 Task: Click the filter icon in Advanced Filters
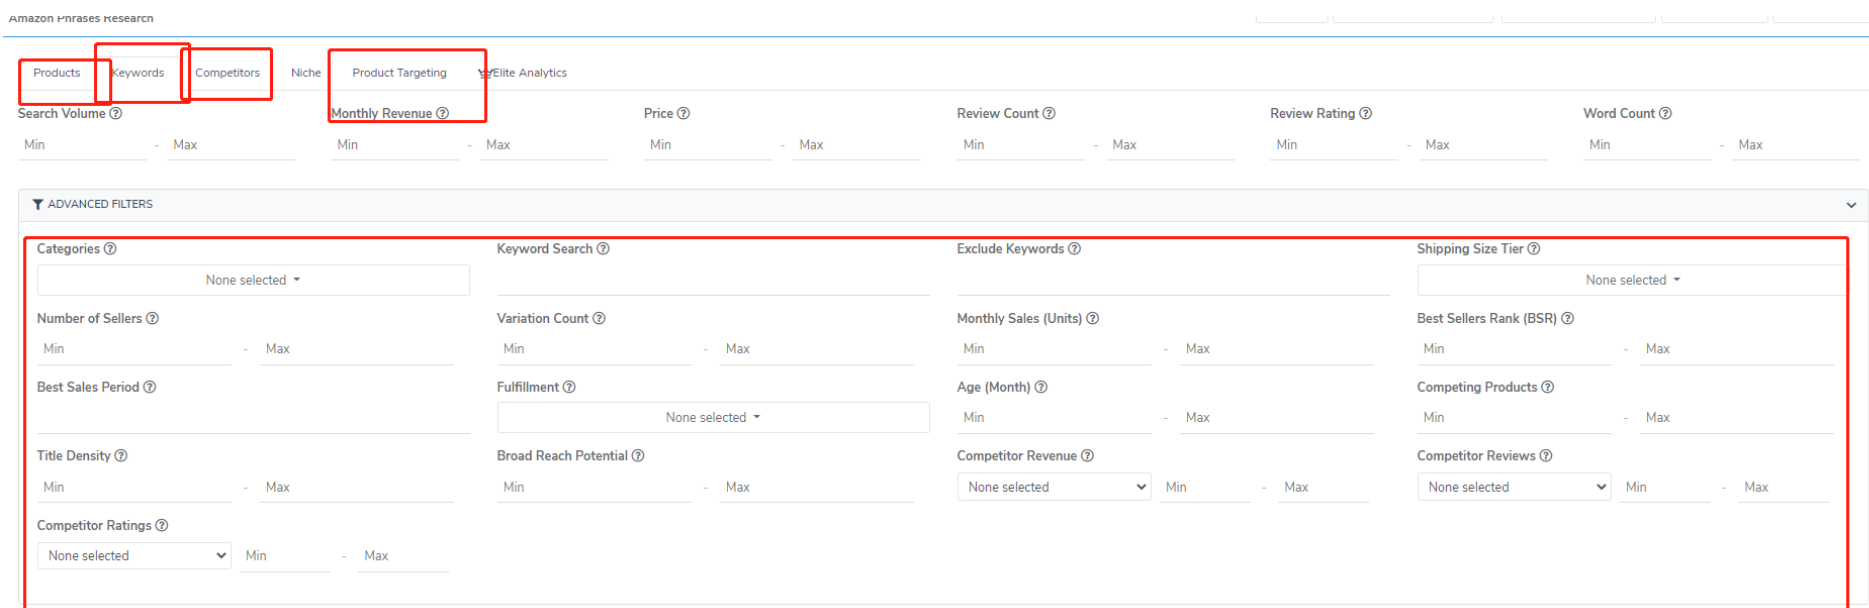click(x=38, y=205)
